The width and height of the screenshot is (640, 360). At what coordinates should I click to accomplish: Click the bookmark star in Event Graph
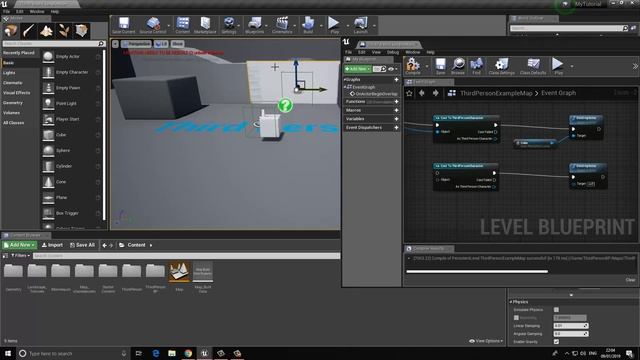pyautogui.click(x=409, y=93)
